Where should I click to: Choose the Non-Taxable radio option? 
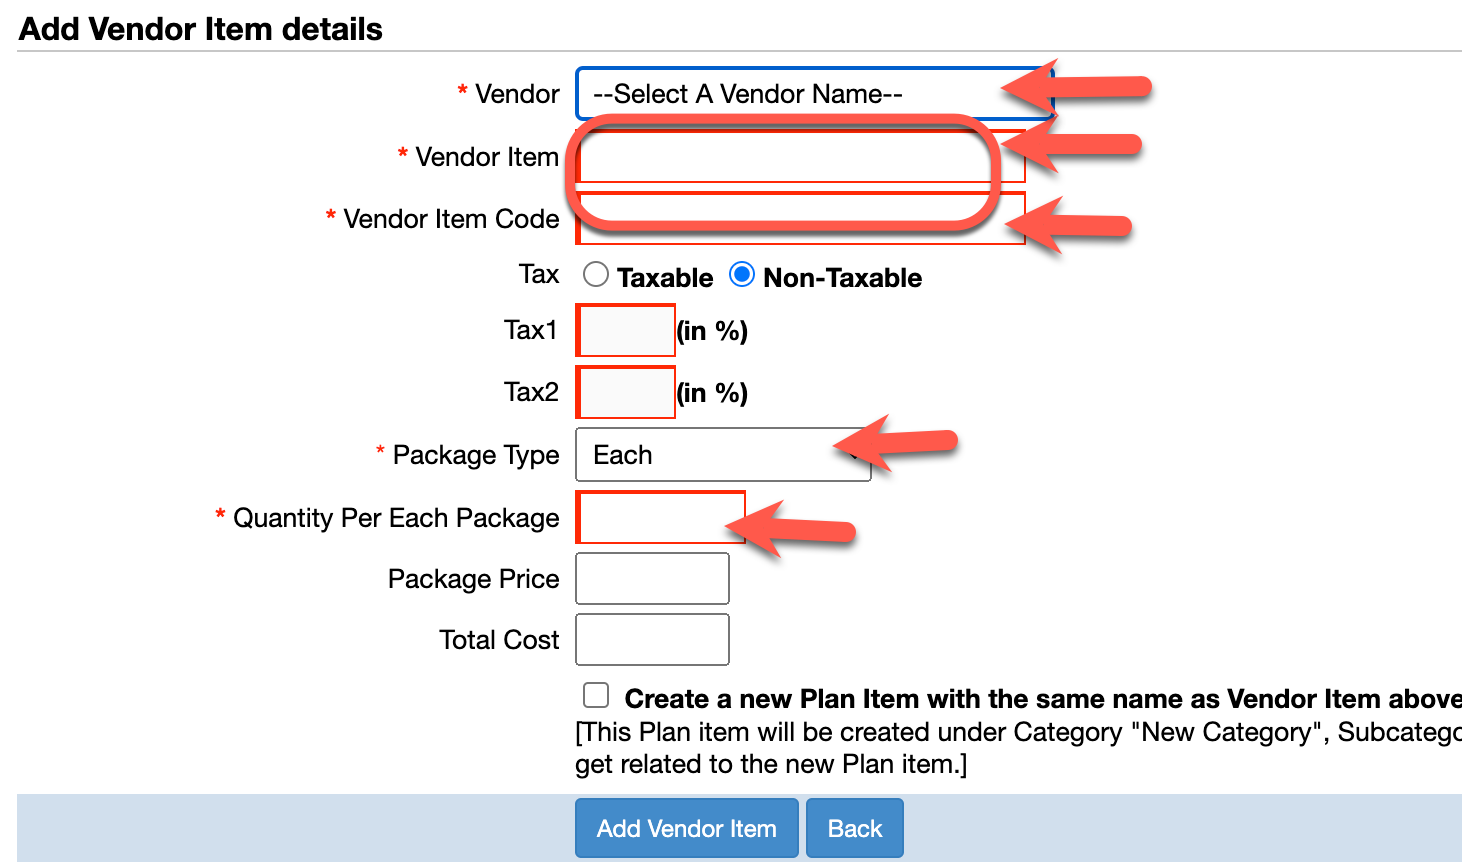(x=742, y=275)
